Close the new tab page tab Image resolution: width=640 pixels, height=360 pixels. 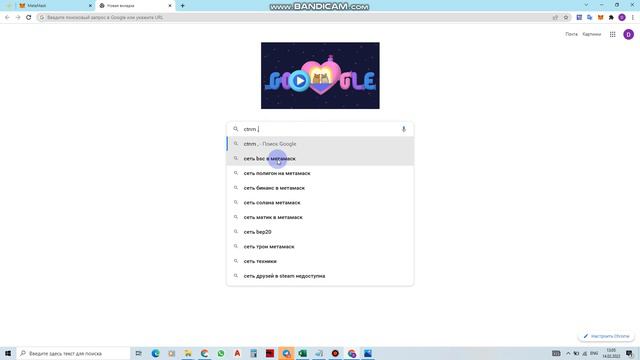pyautogui.click(x=170, y=6)
